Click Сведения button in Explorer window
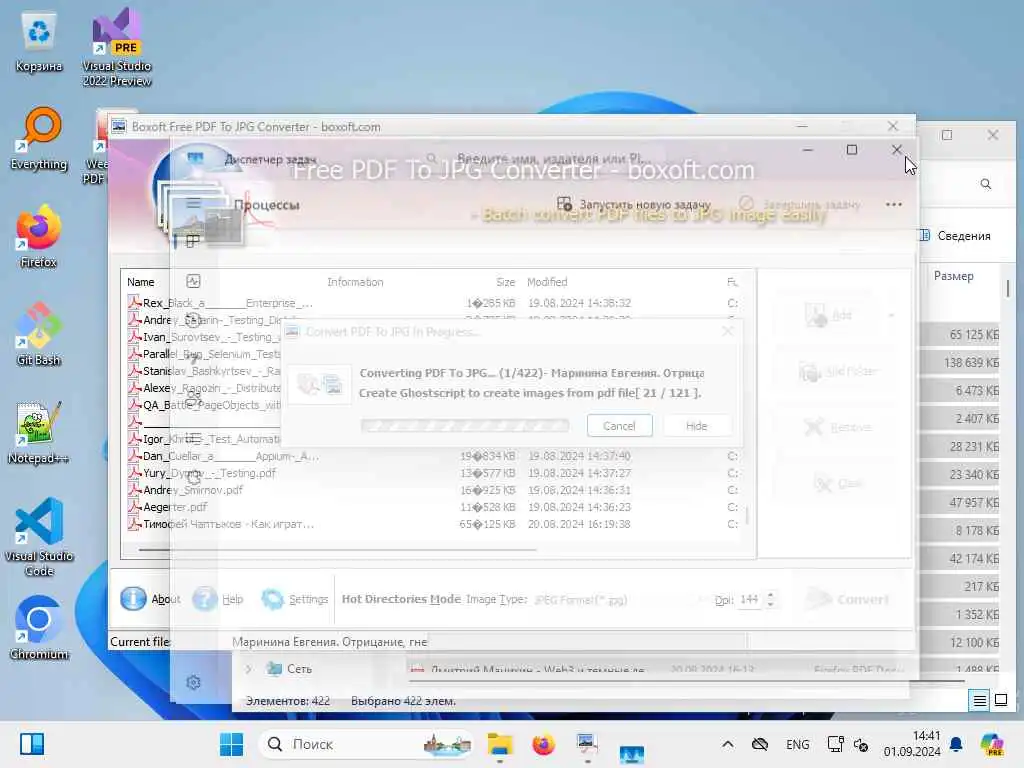1024x768 pixels. [955, 236]
